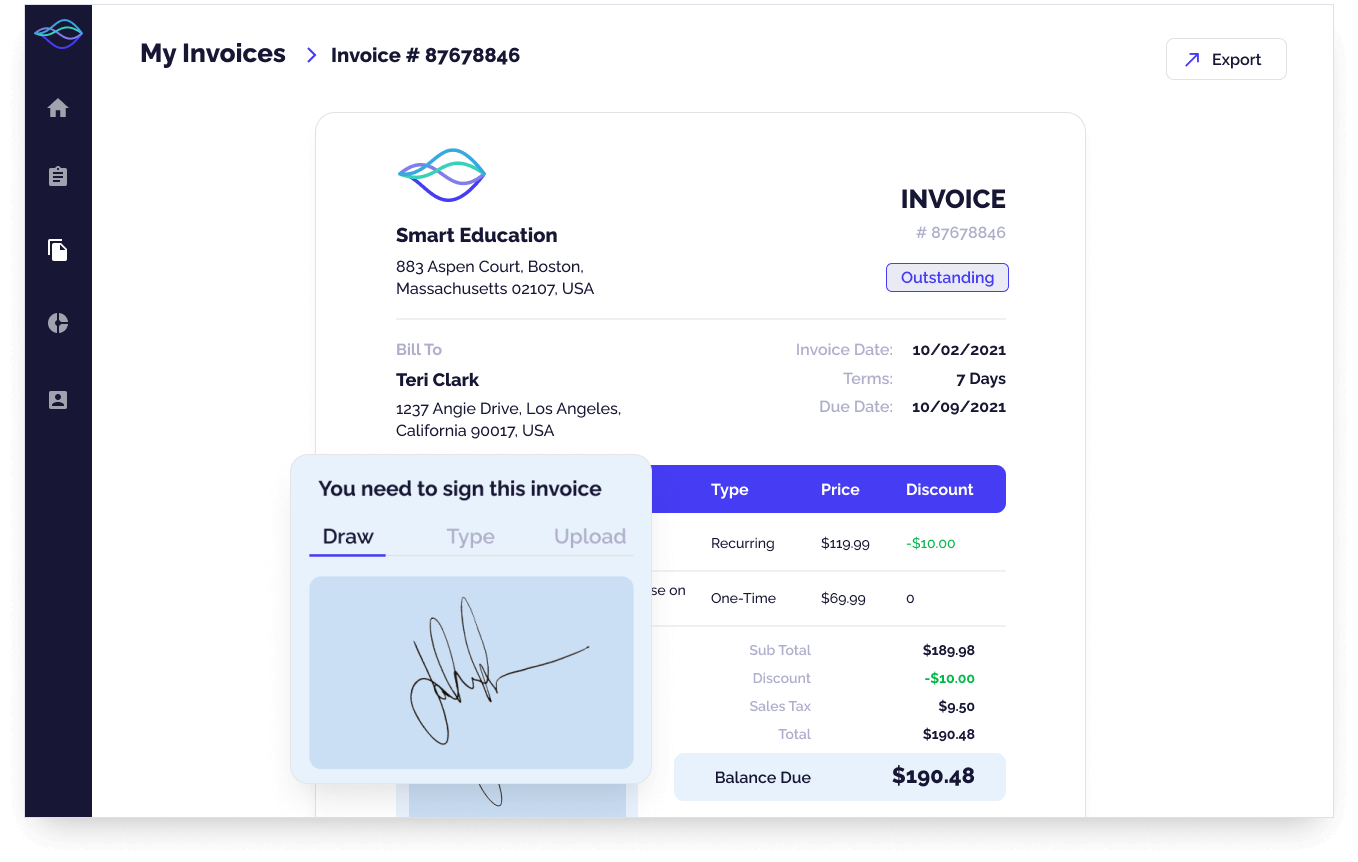Select the Draw signature tab
Image resolution: width=1358 pixels, height=862 pixels.
[x=347, y=537]
